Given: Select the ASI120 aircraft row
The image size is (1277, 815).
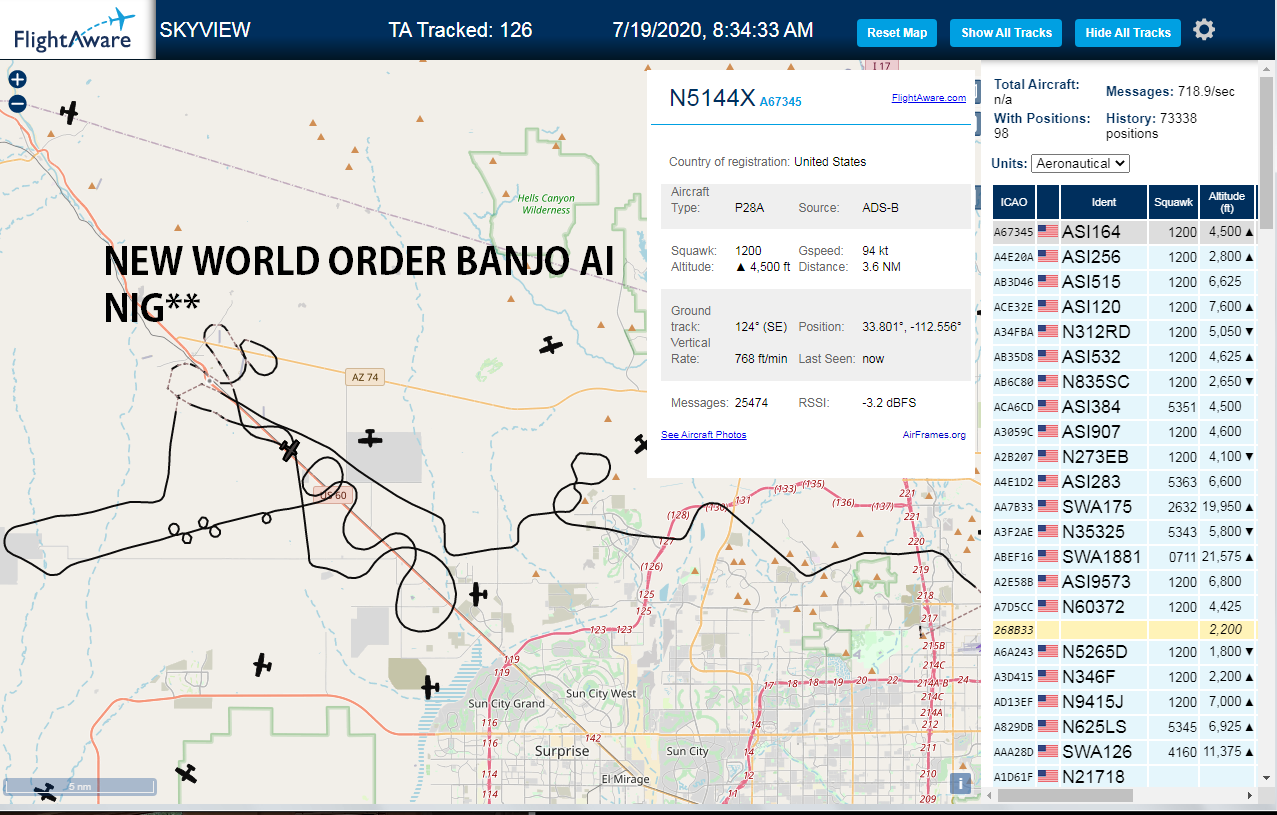Looking at the screenshot, I should coord(1123,306).
